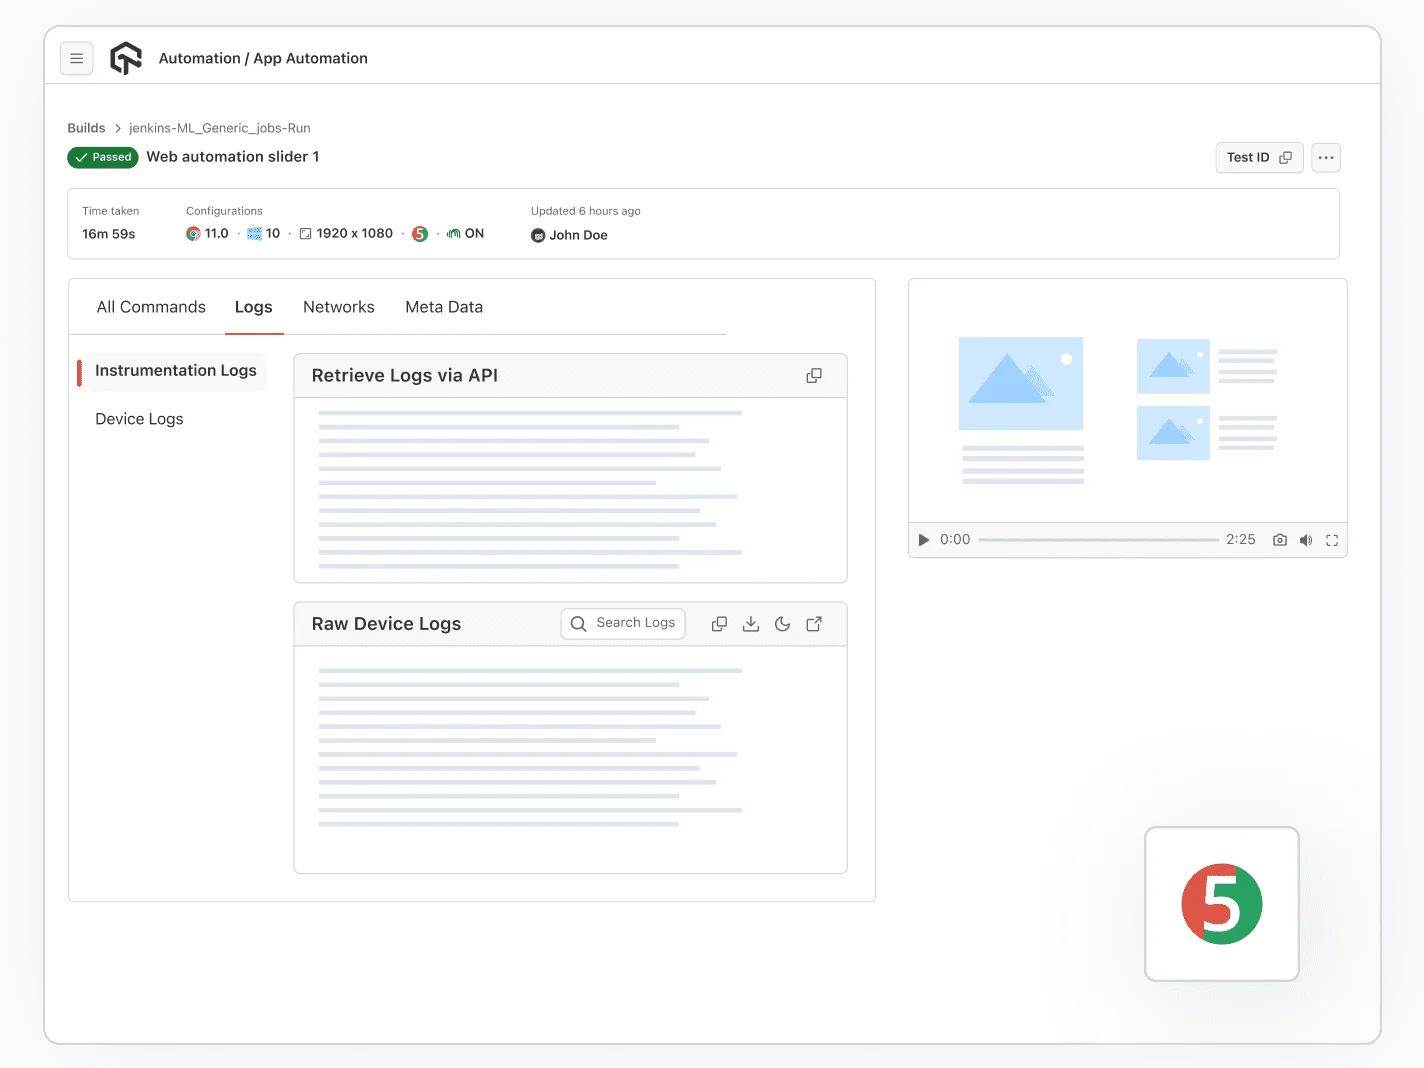Click the JUnit 5 framework card
The image size is (1424, 1068).
pos(1222,904)
